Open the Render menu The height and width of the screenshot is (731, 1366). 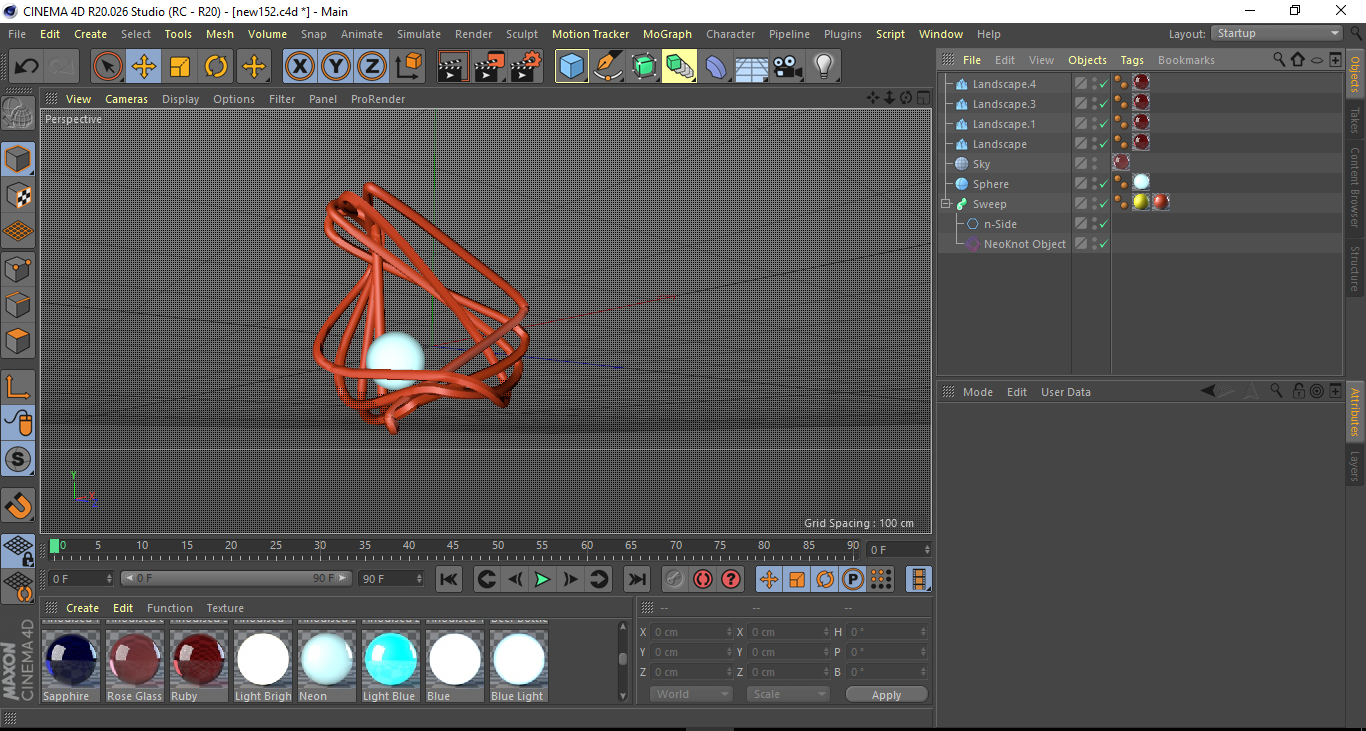(474, 34)
